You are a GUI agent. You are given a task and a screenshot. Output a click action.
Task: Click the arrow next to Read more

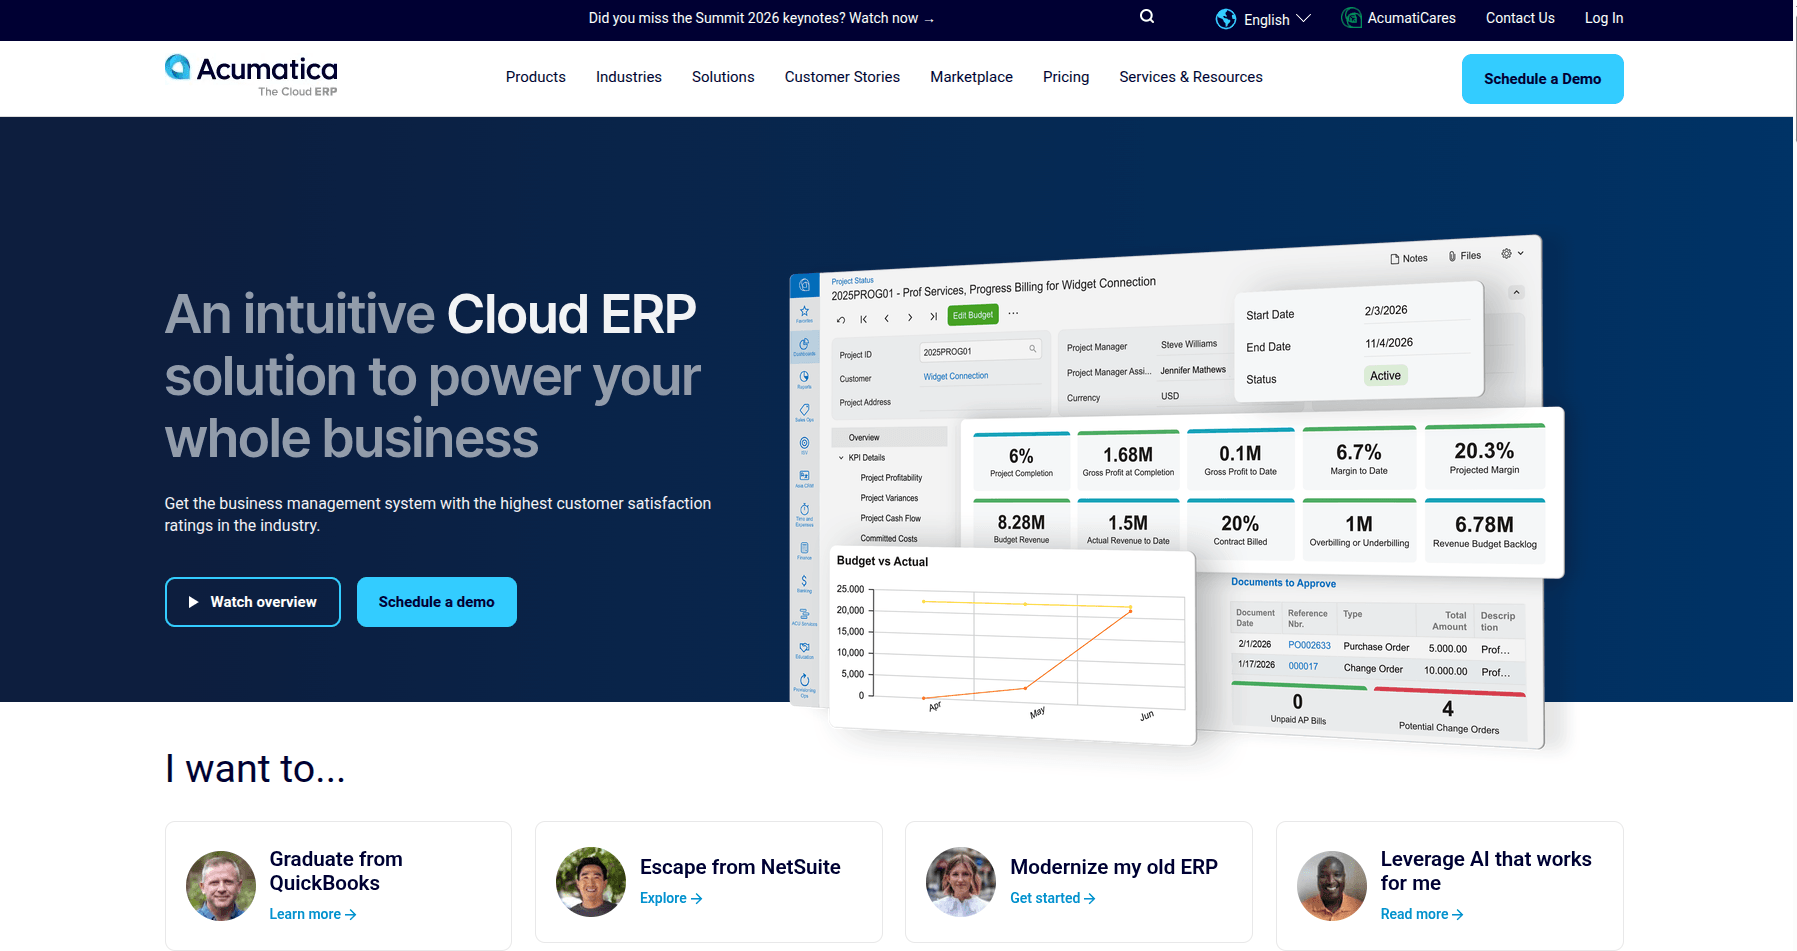pos(1458,915)
